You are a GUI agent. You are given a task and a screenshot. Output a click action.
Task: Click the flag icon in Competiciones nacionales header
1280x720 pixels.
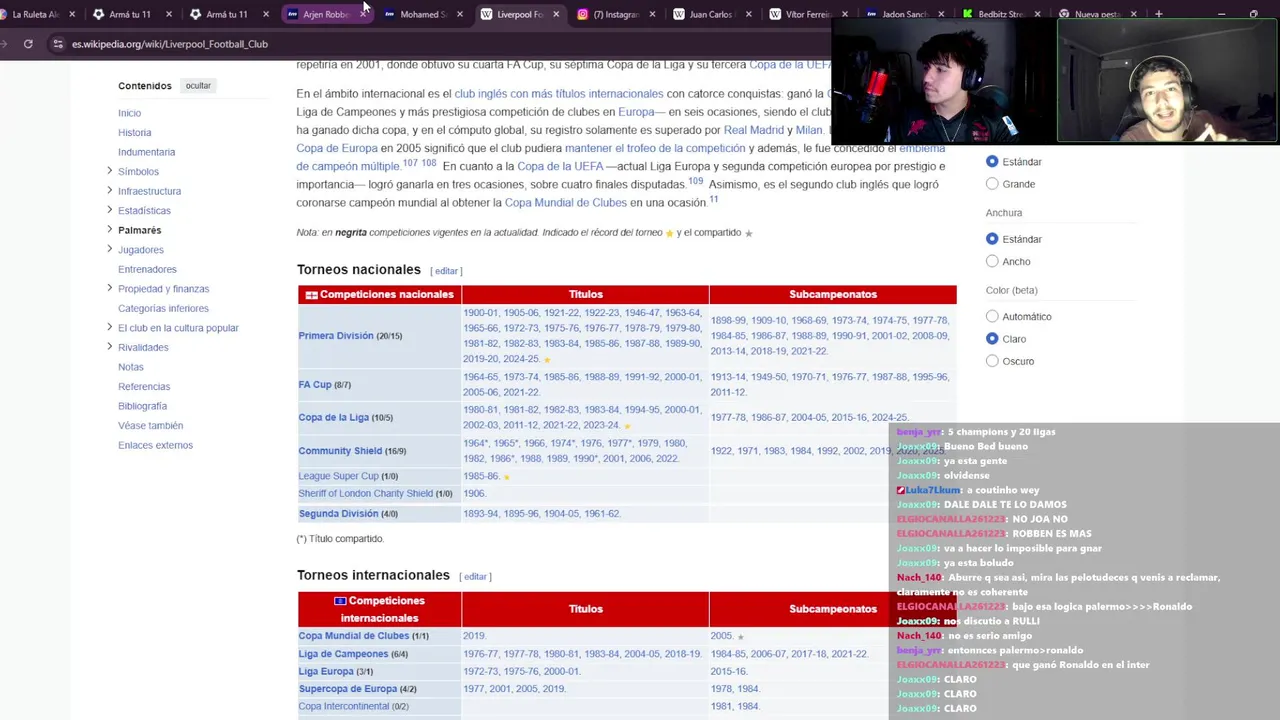click(311, 295)
